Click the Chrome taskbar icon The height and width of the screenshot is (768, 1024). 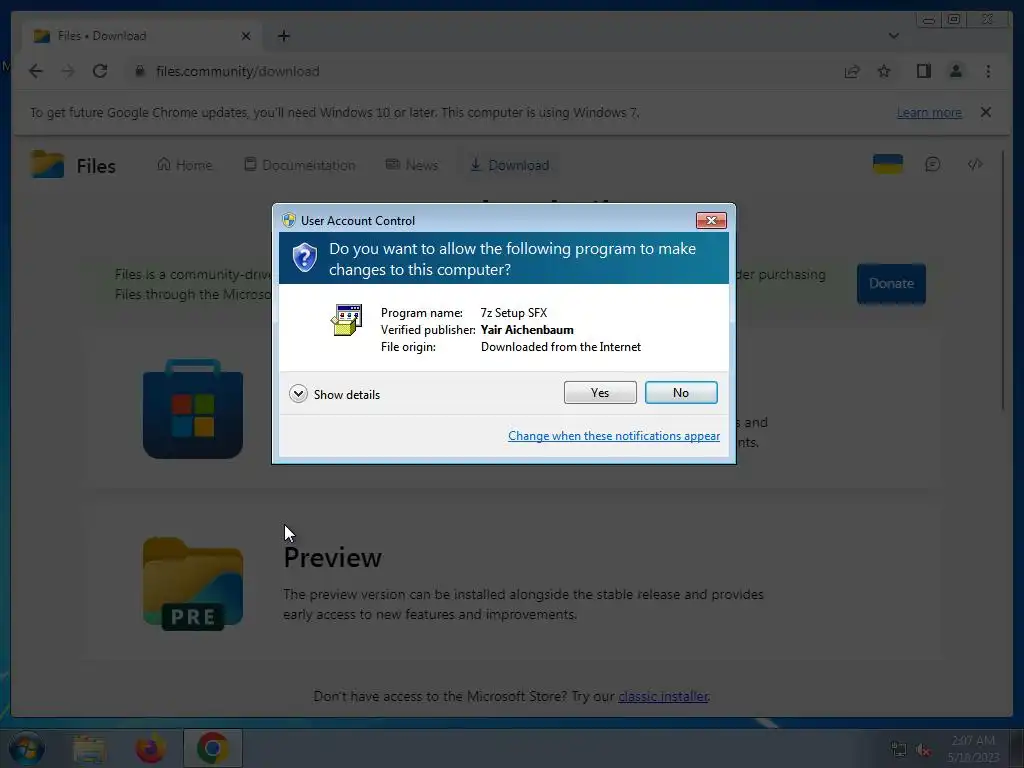click(x=212, y=748)
